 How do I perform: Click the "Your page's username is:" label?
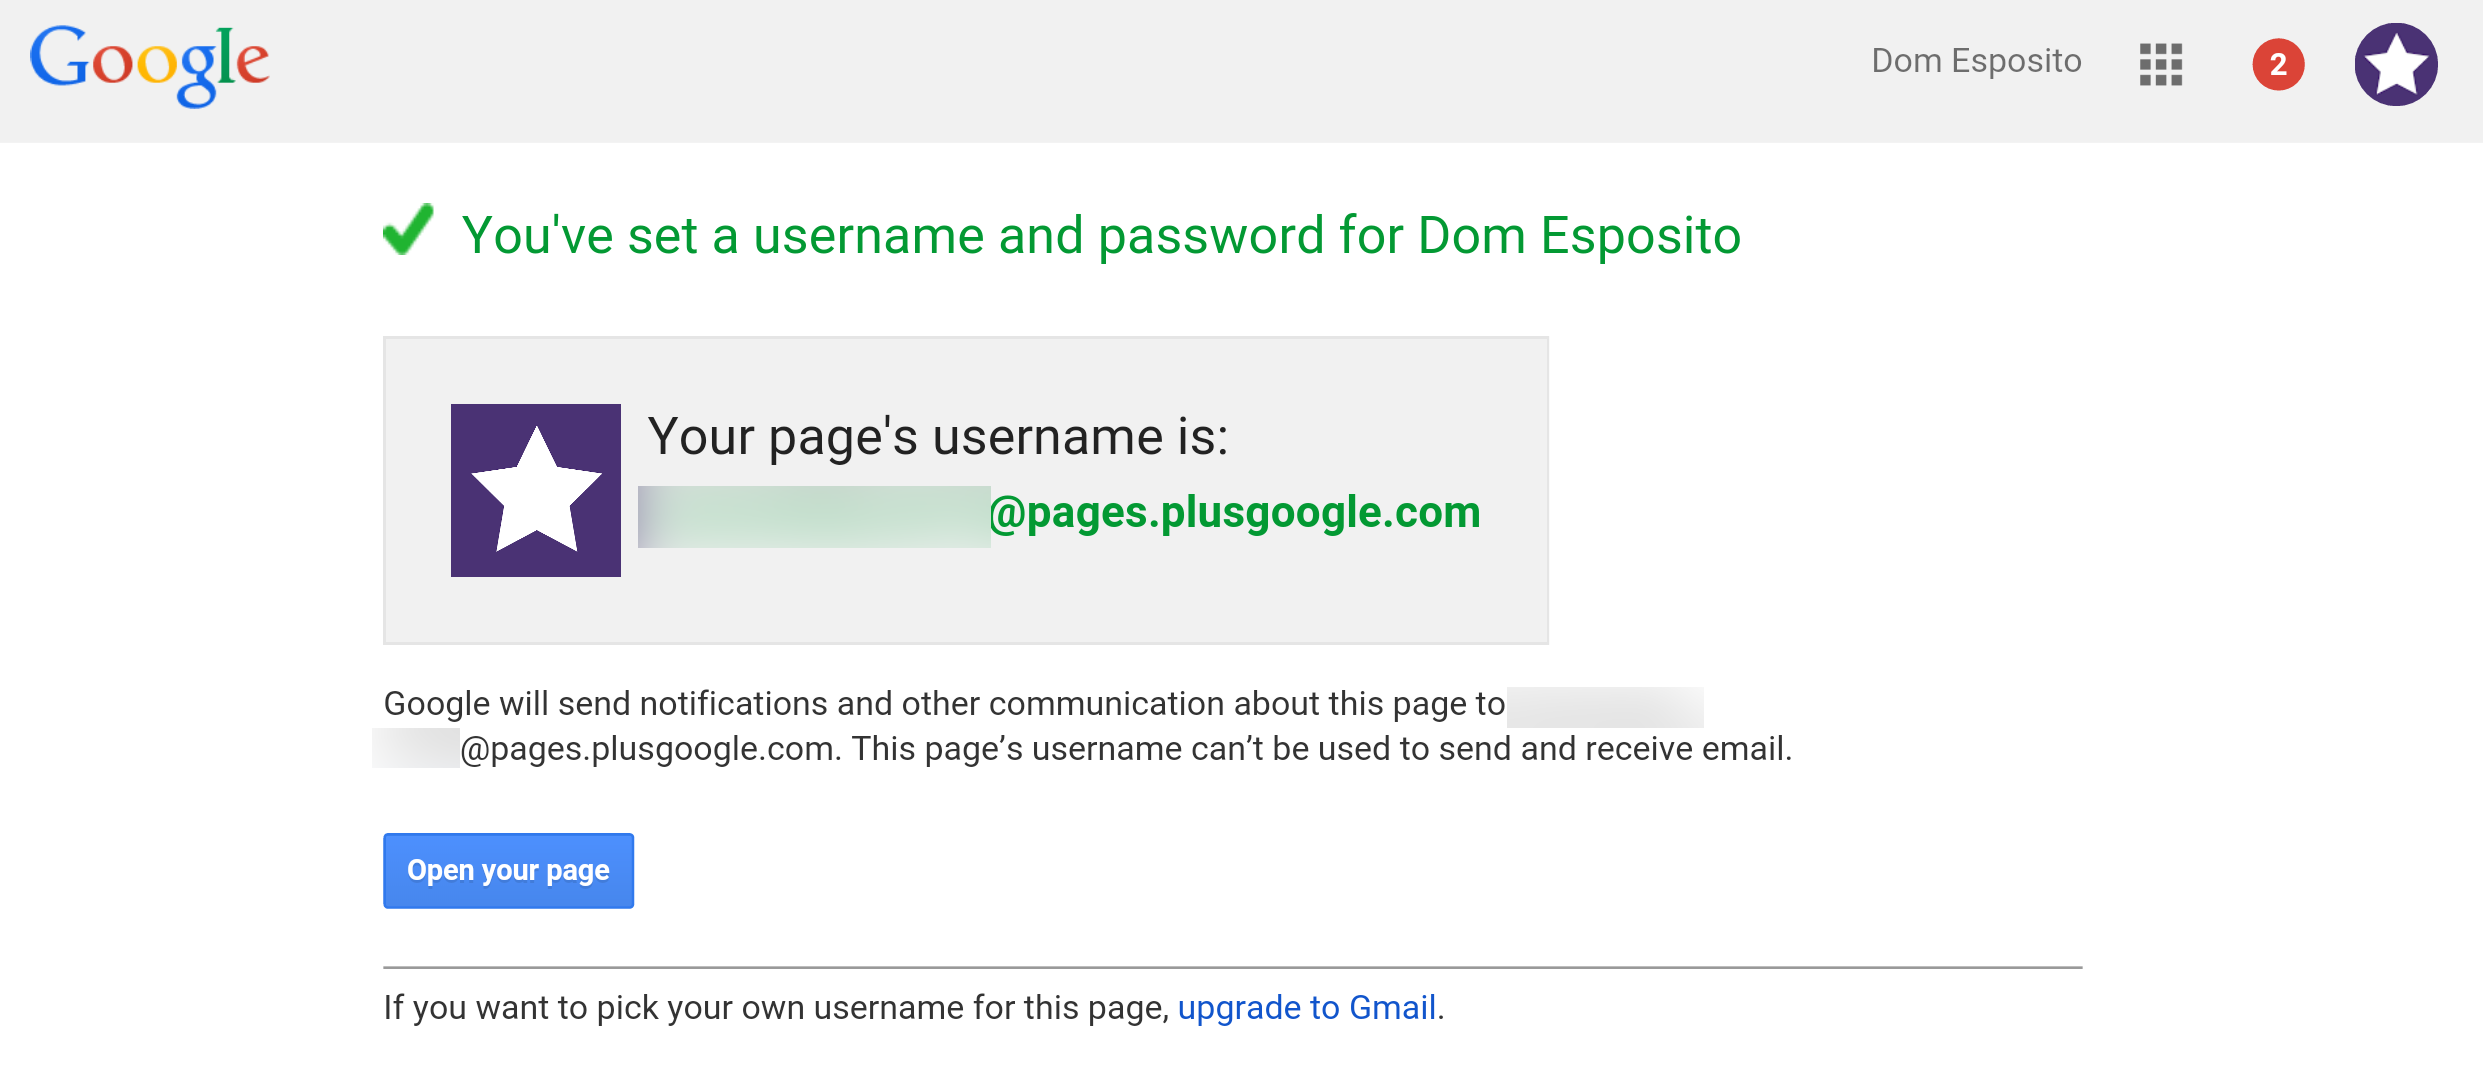(937, 437)
